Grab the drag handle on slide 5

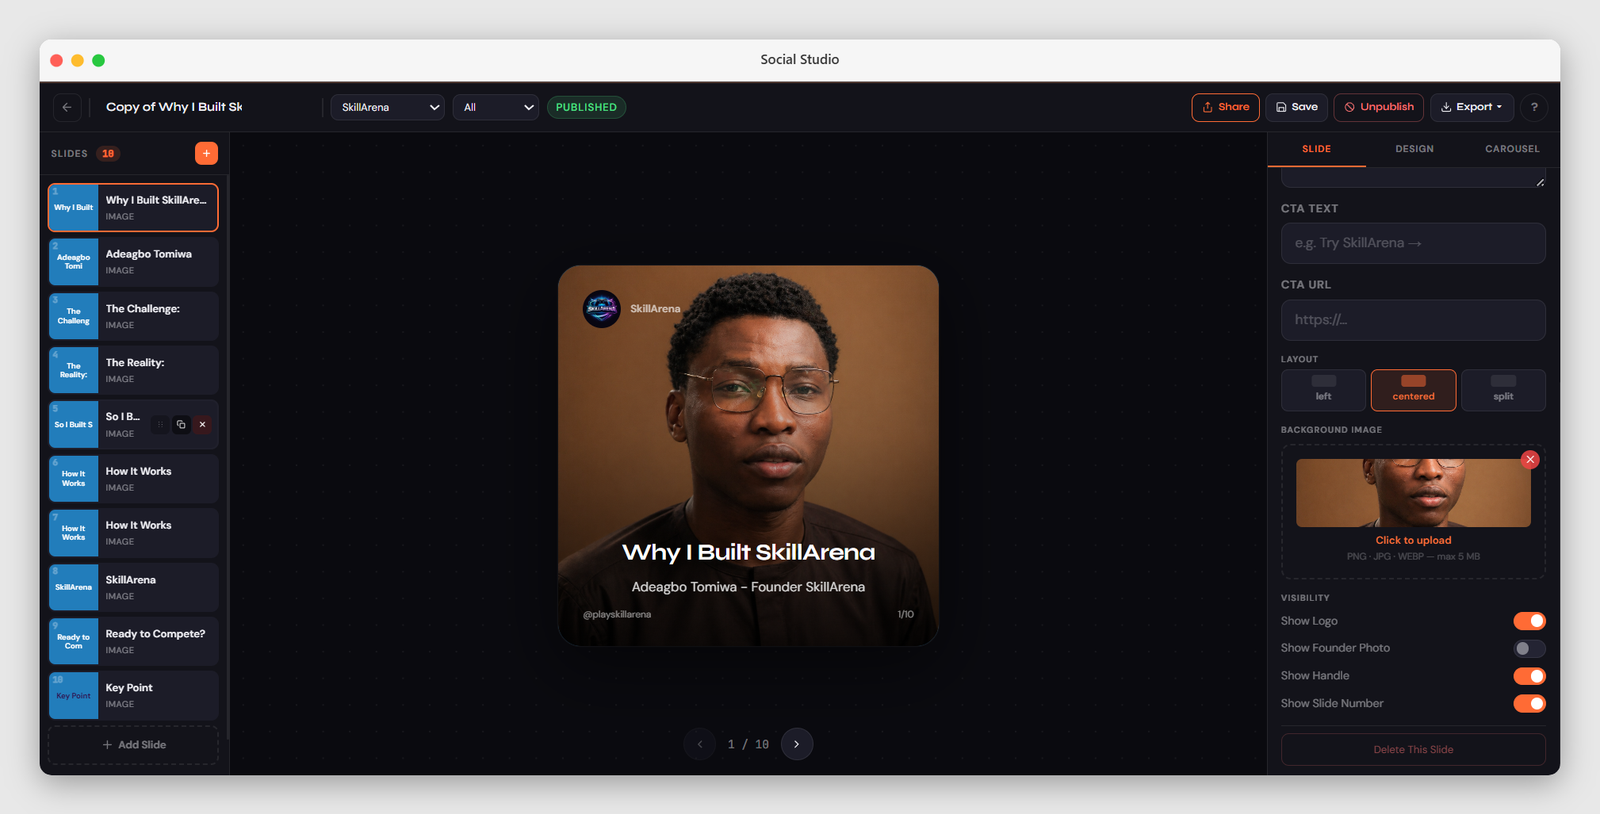coord(160,425)
